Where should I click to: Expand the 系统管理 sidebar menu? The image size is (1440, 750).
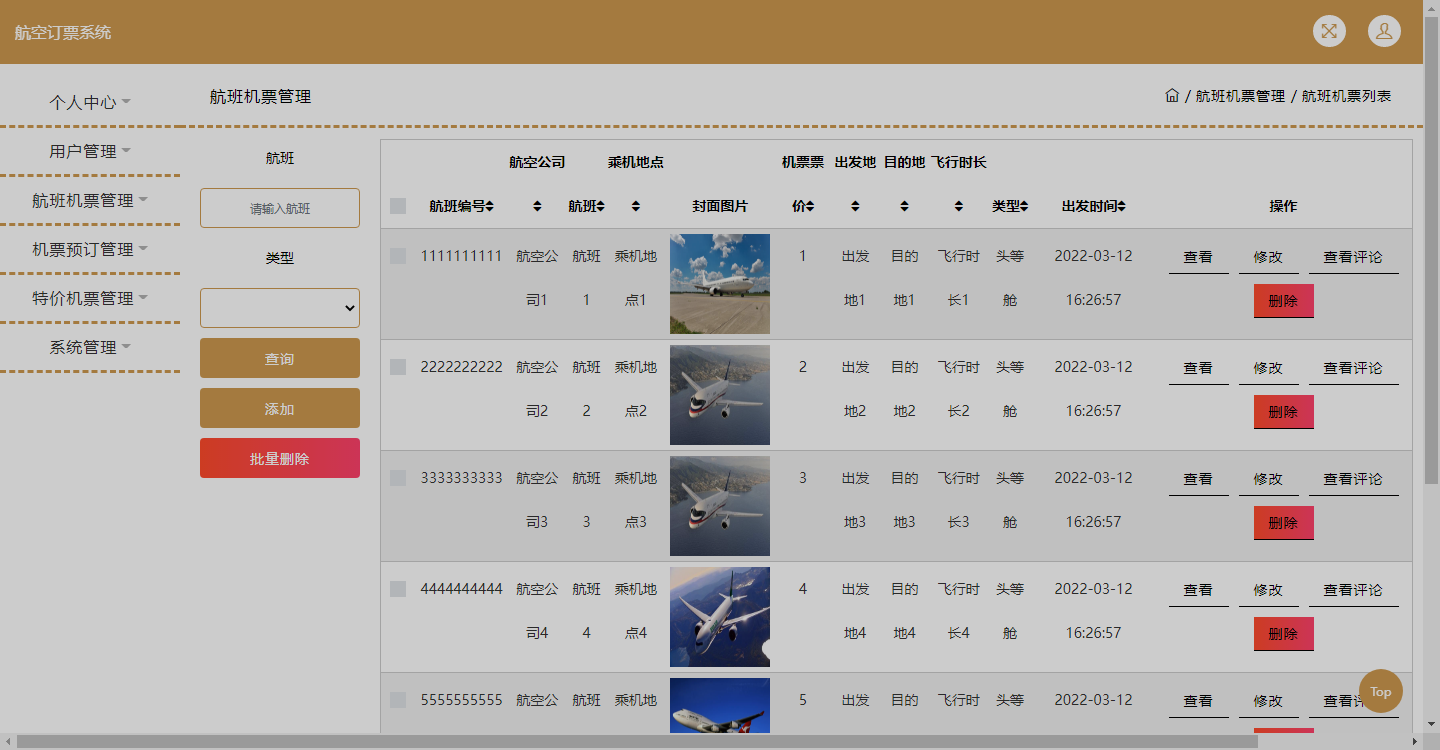pyautogui.click(x=88, y=347)
